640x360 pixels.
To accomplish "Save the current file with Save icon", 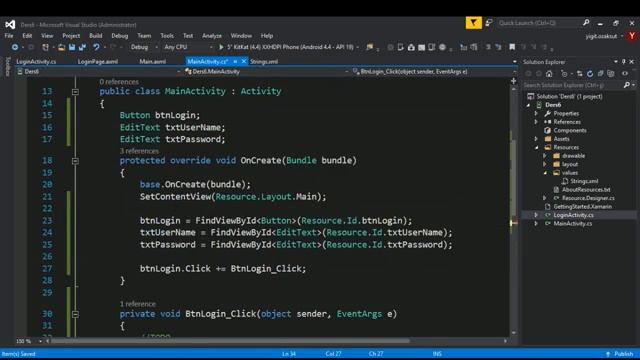I will click(72, 47).
